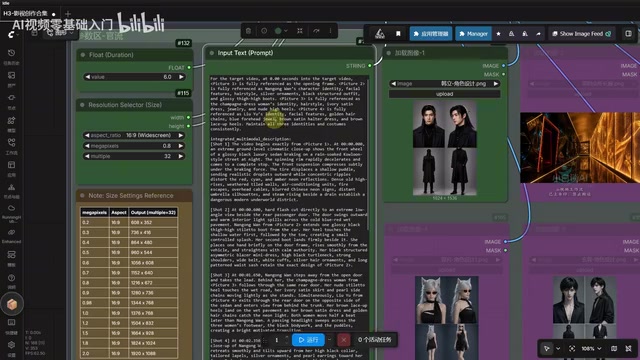Screen dimensions: 640x360
Task: Open the templates sidebar icon
Action: pos(11,255)
